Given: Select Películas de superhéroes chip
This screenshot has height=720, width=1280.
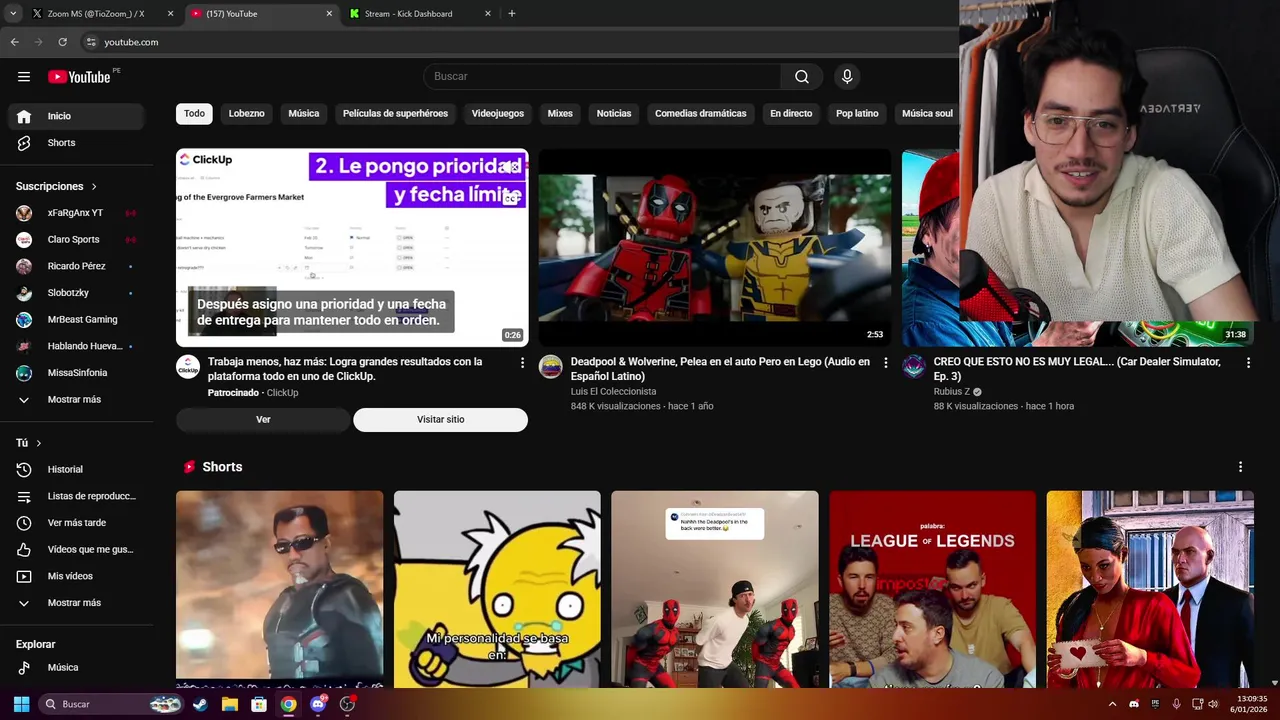Looking at the screenshot, I should pos(395,114).
